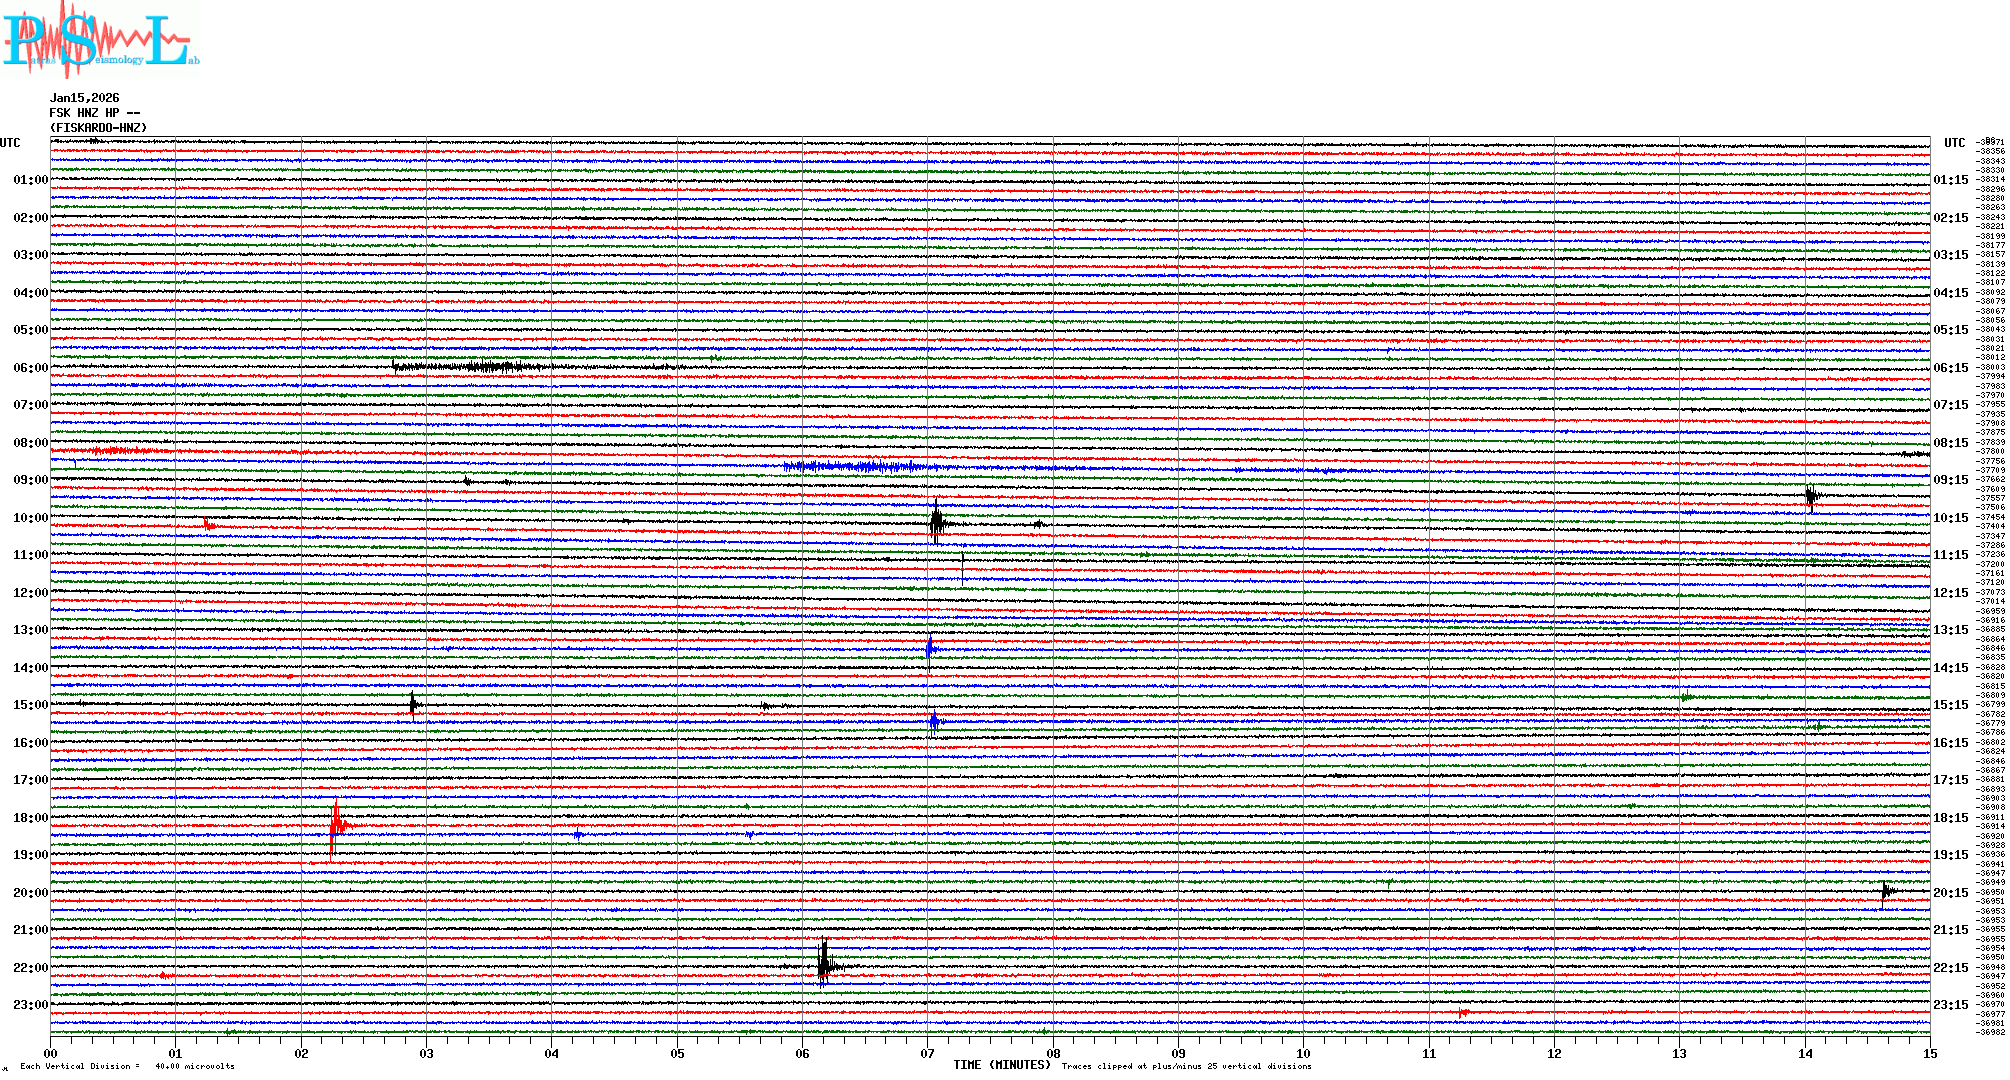The width and height of the screenshot is (2010, 1080).
Task: Click the Jan15,2026 date label
Action: pos(84,98)
